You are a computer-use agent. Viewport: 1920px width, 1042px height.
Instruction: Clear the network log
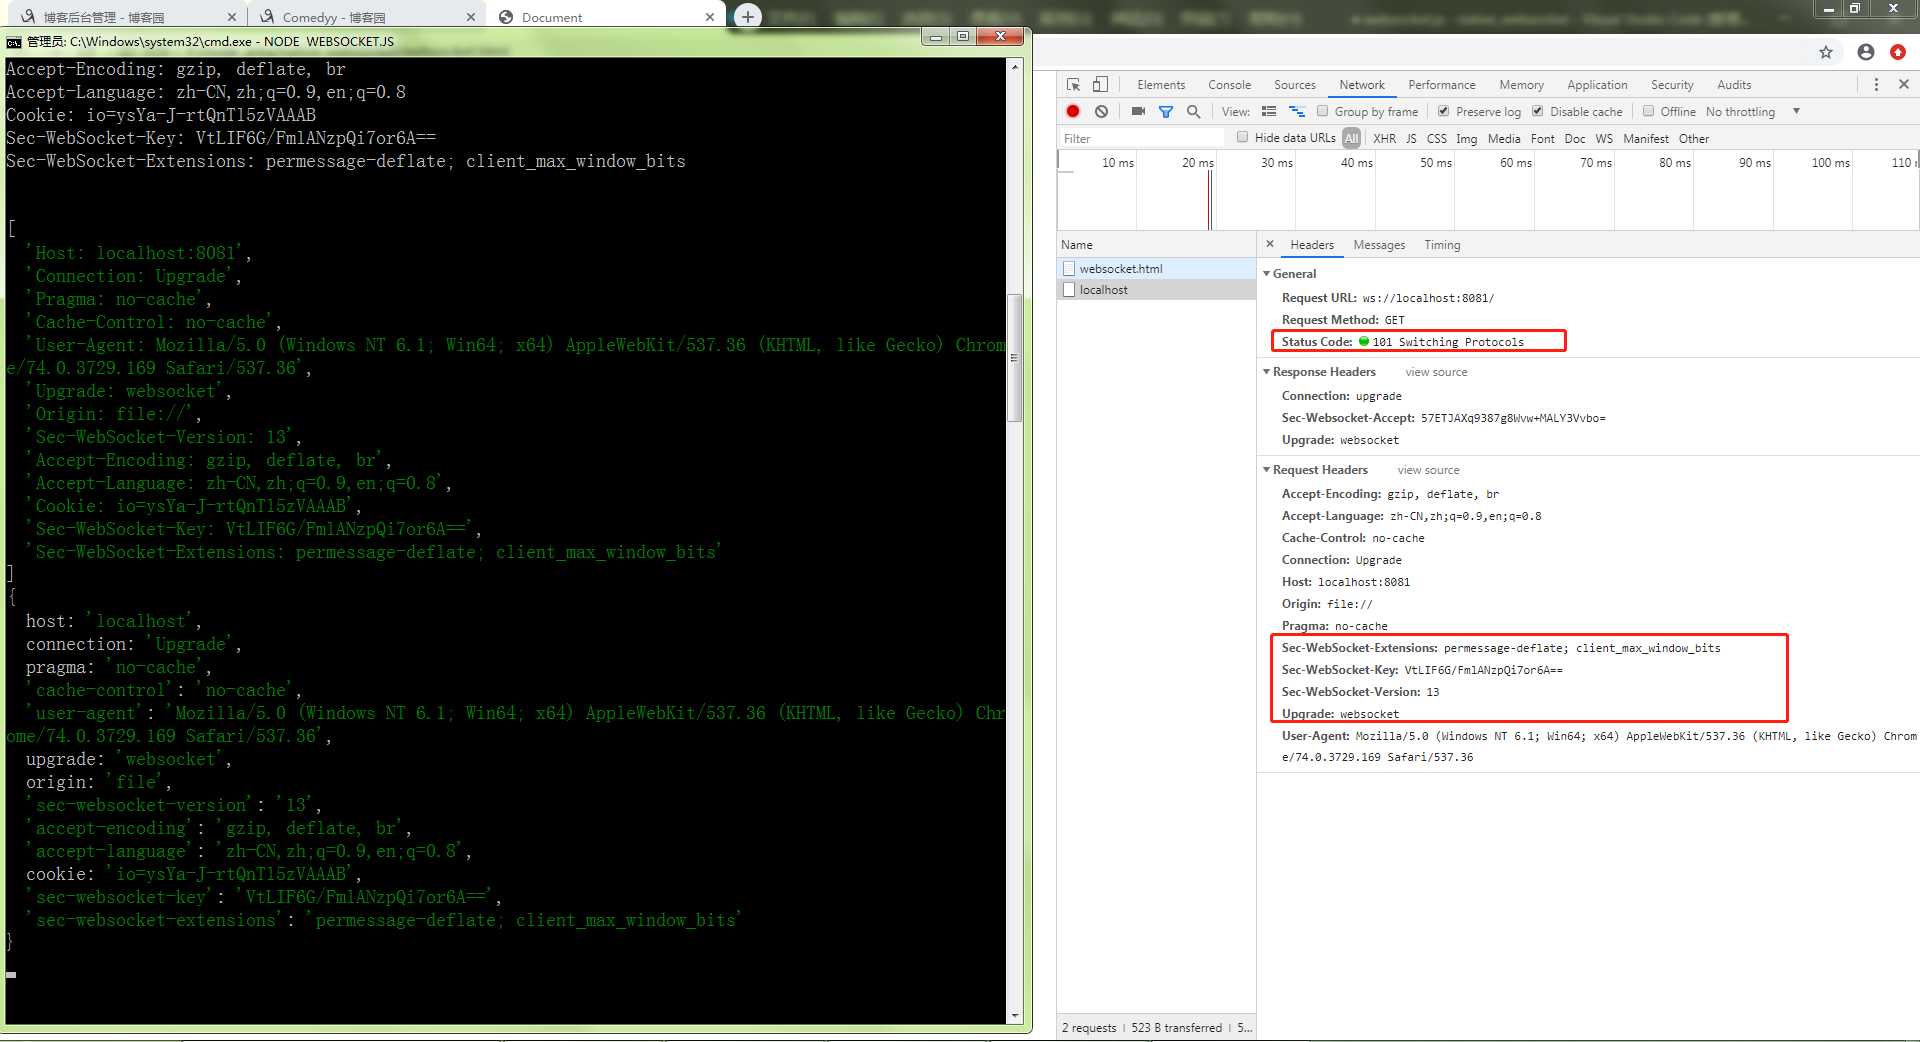pos(1101,111)
